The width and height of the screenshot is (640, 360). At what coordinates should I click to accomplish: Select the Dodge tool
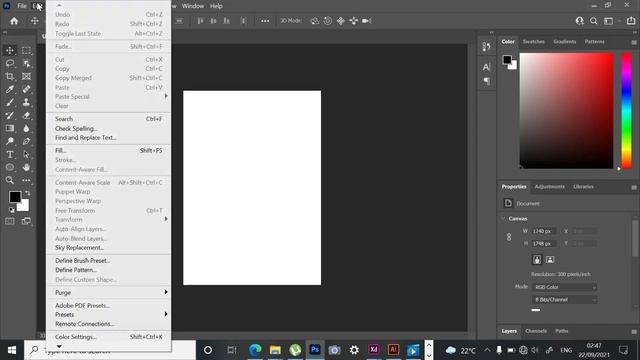(10, 141)
